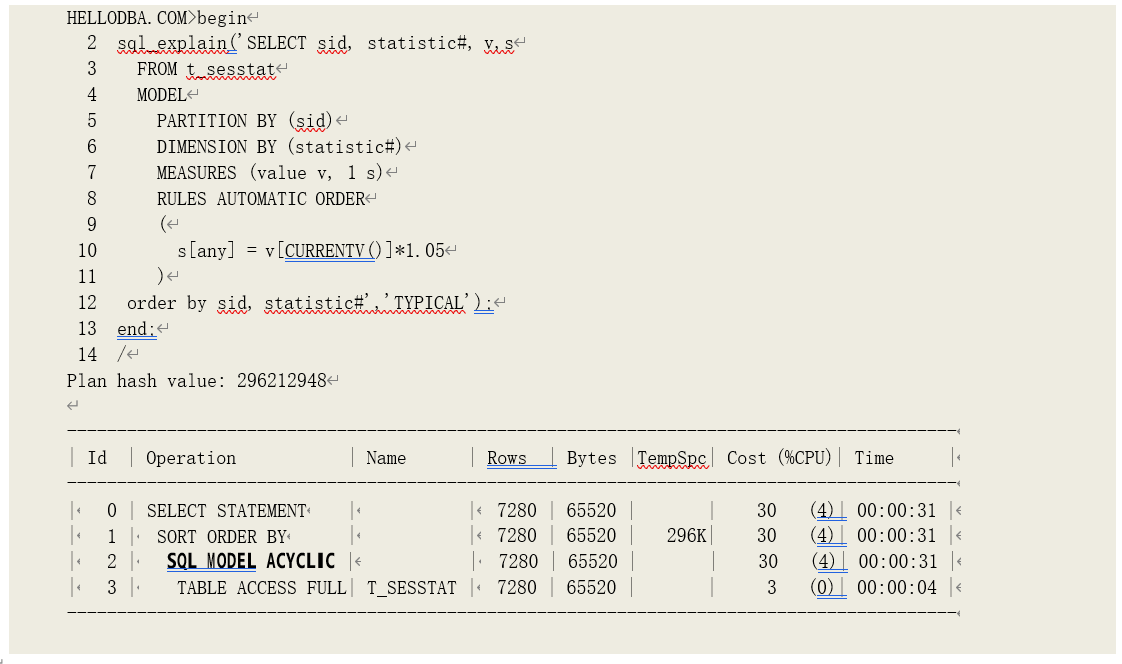Click the DIMENSION BY text
The width and height of the screenshot is (1122, 664).
point(216,147)
